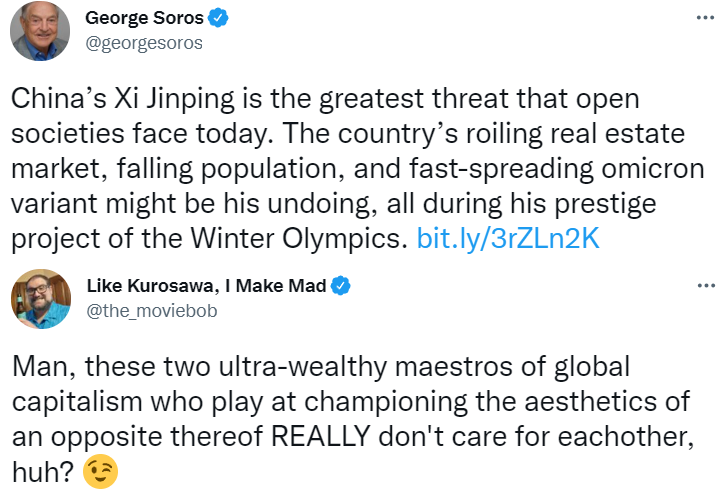Viewport: 719px width, 490px height.
Task: Open the @georgesoros handle link
Action: click(x=144, y=43)
